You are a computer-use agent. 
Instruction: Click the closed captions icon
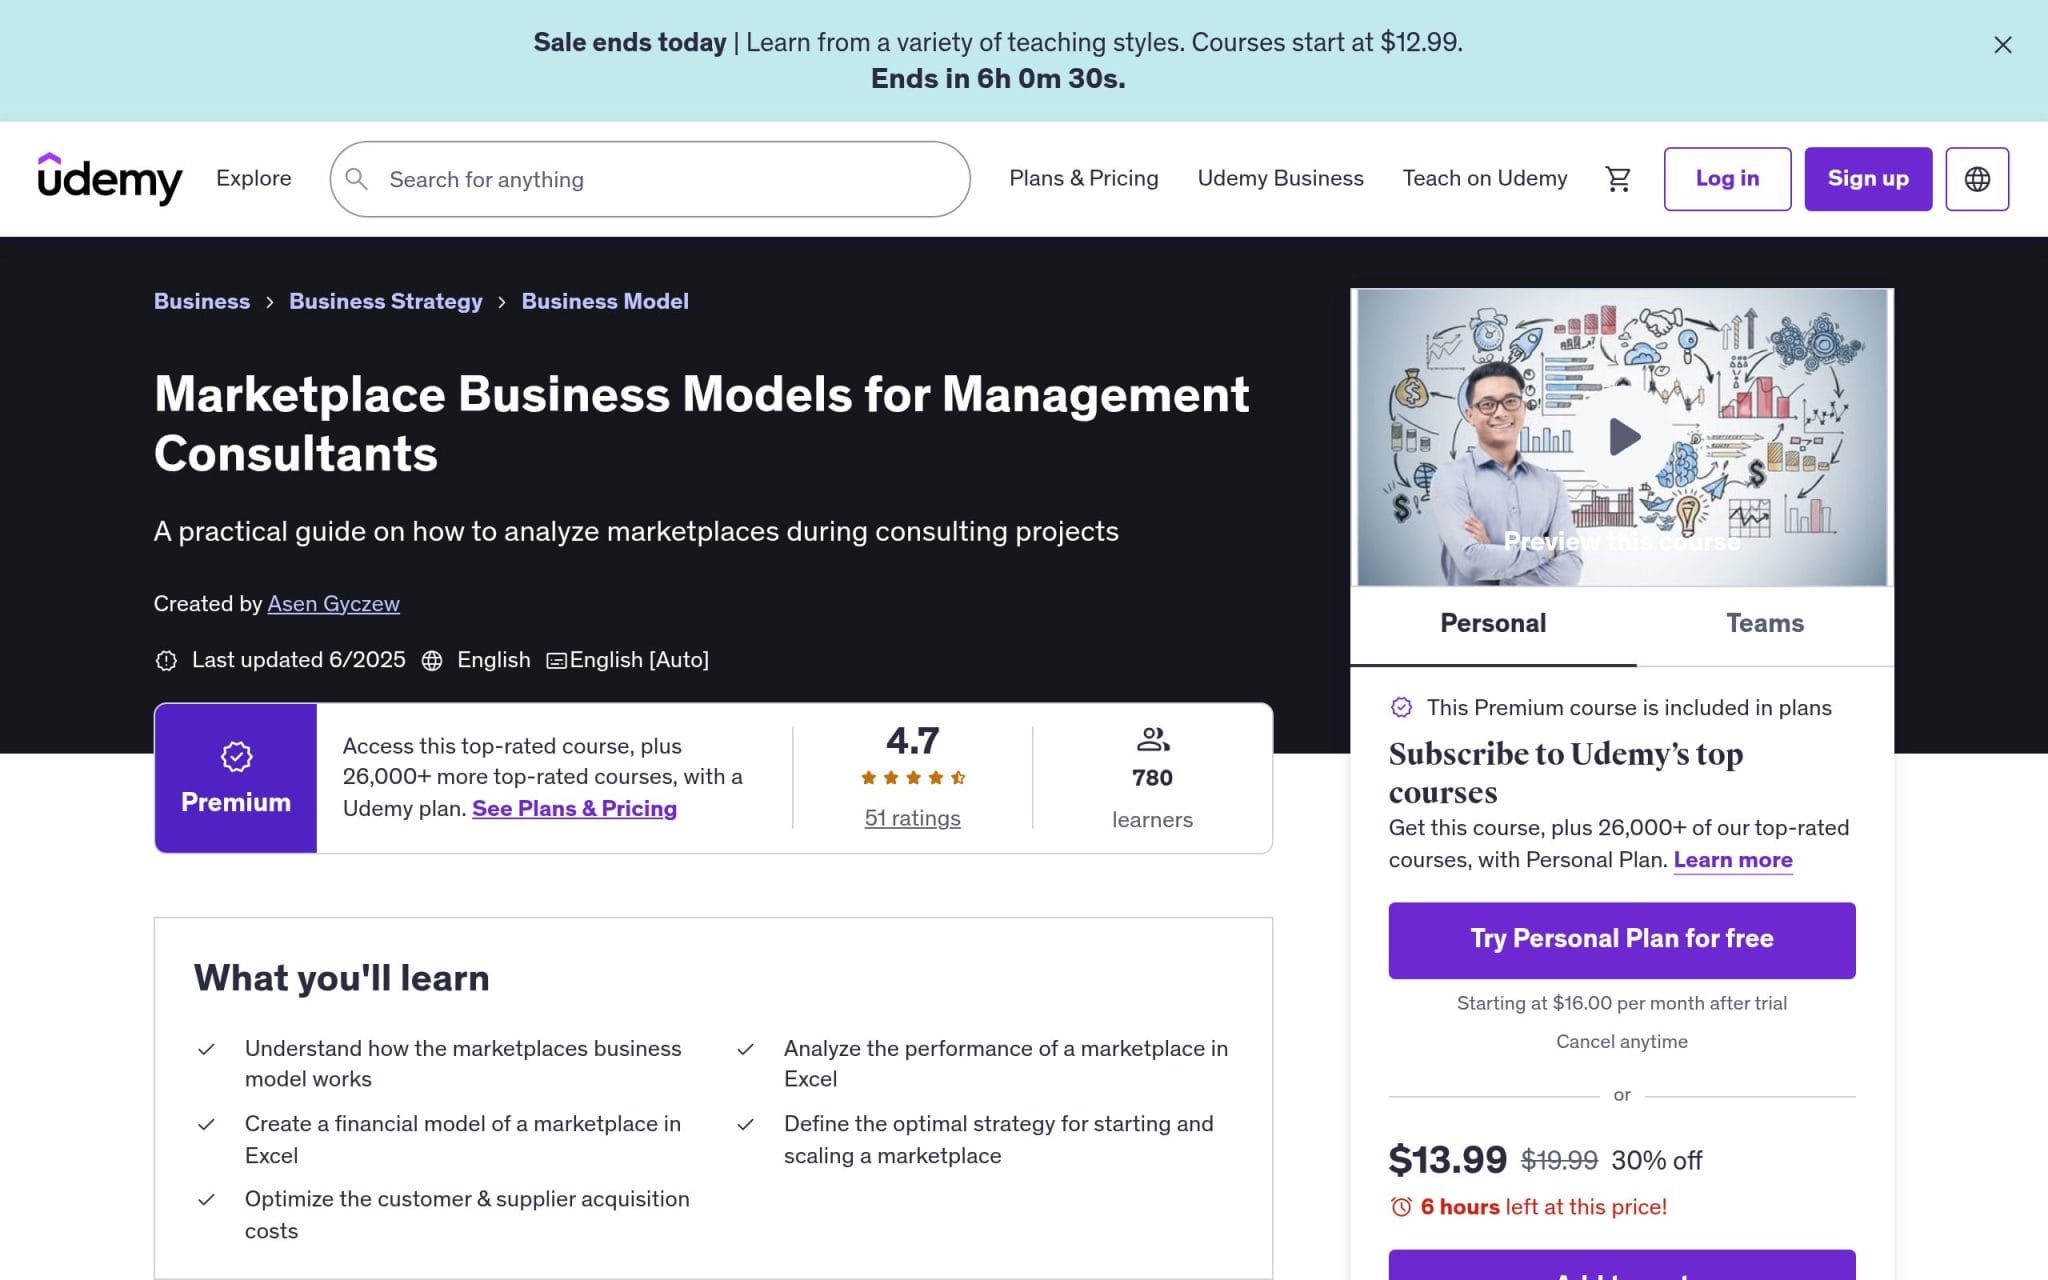click(556, 660)
